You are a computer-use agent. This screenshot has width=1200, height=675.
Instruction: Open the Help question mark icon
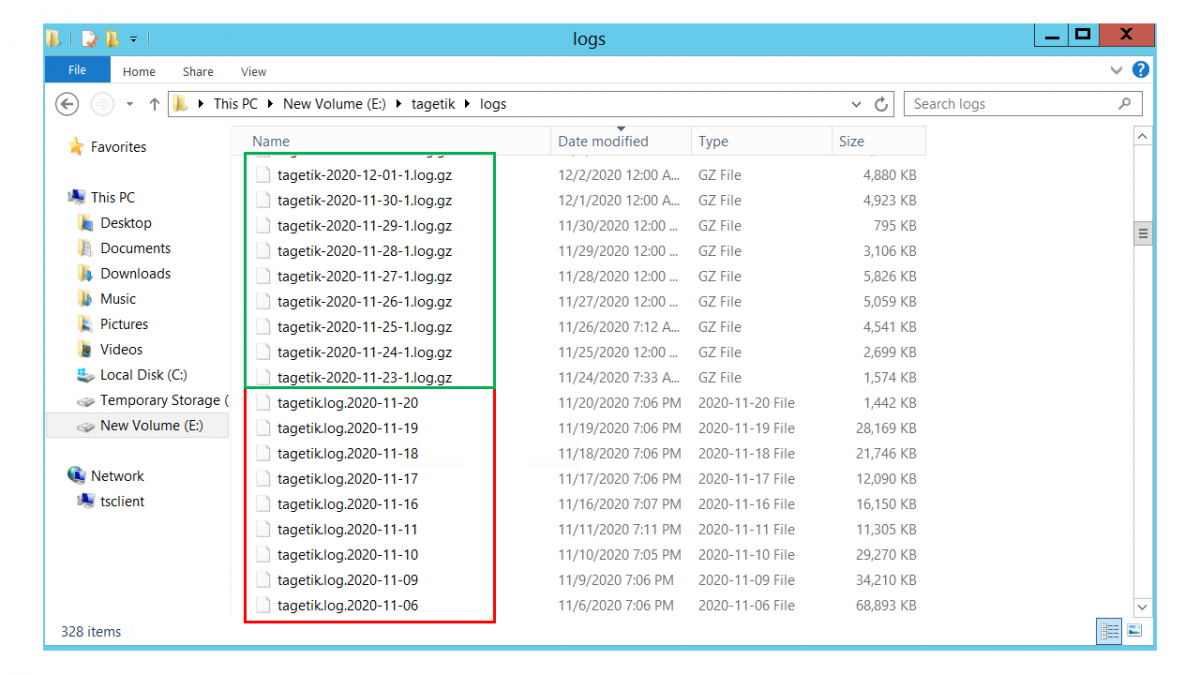pos(1140,71)
